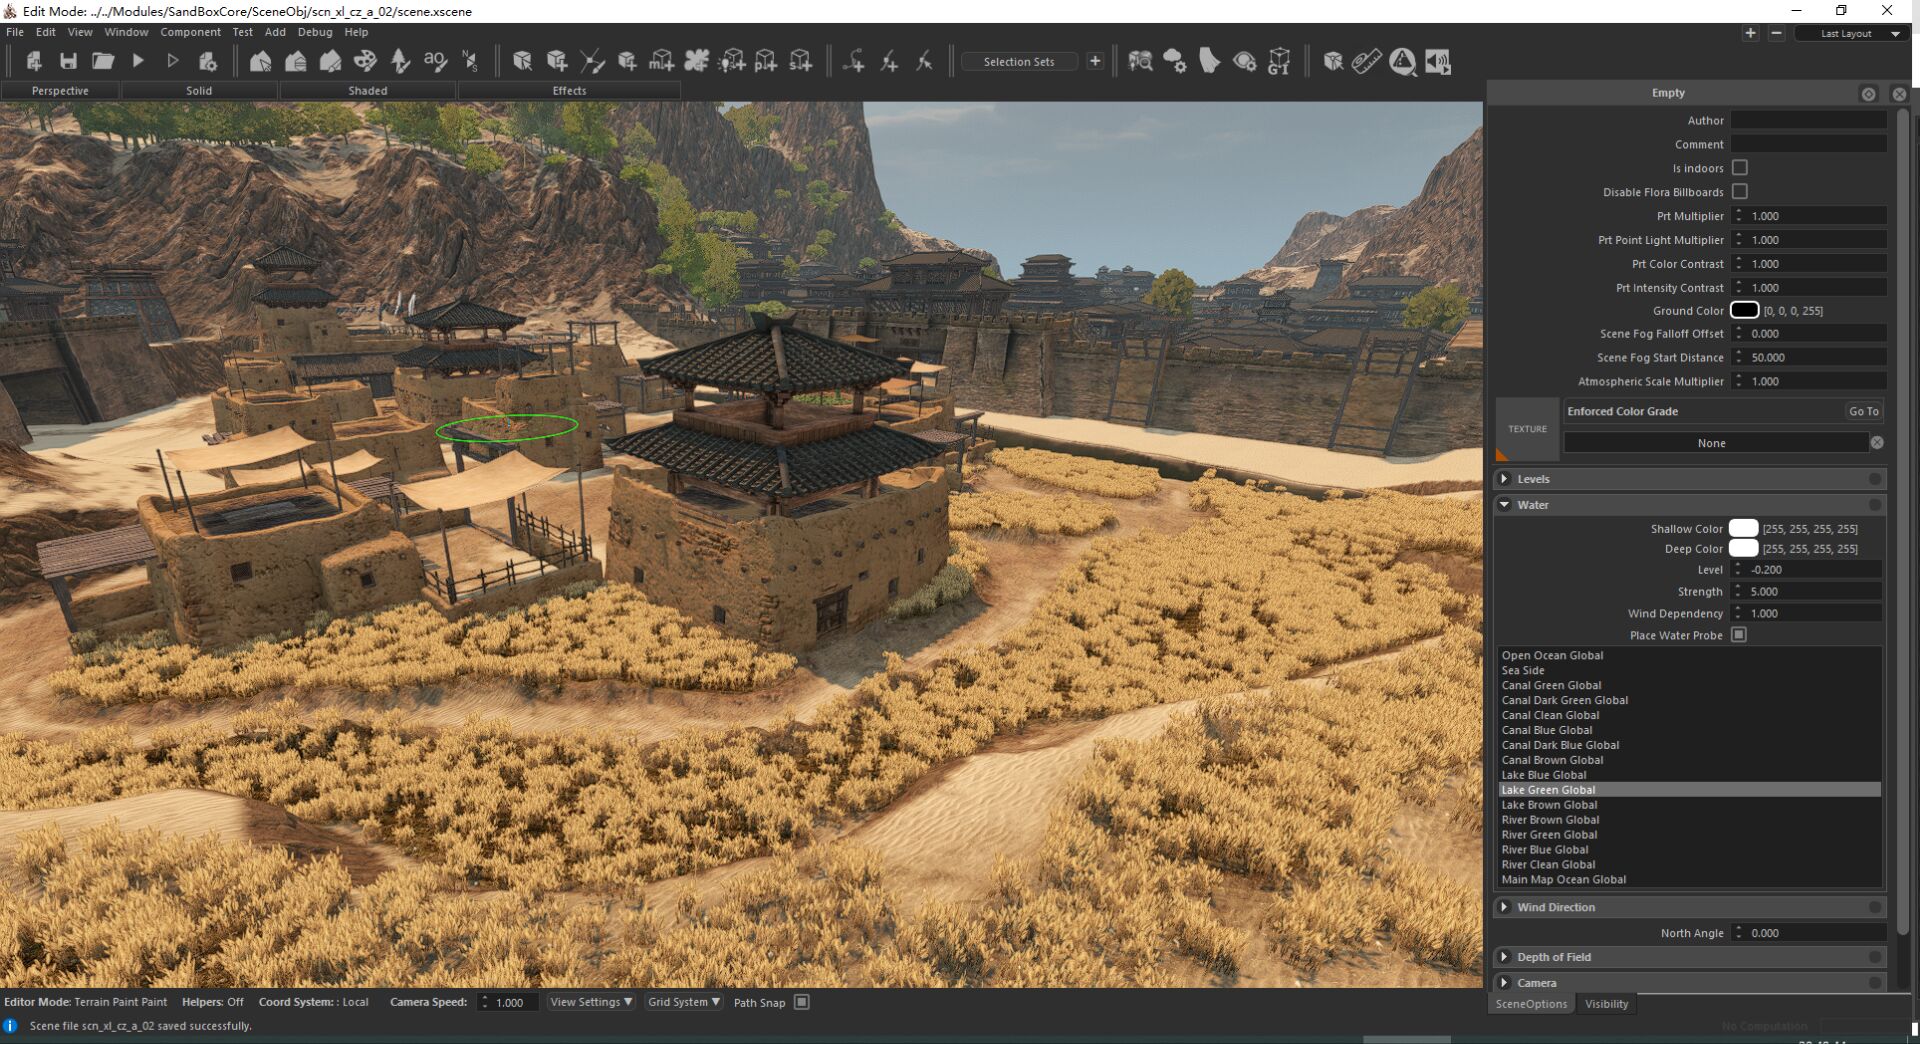Open the GI cube tool icon
The width and height of the screenshot is (1920, 1044).
point(1279,61)
